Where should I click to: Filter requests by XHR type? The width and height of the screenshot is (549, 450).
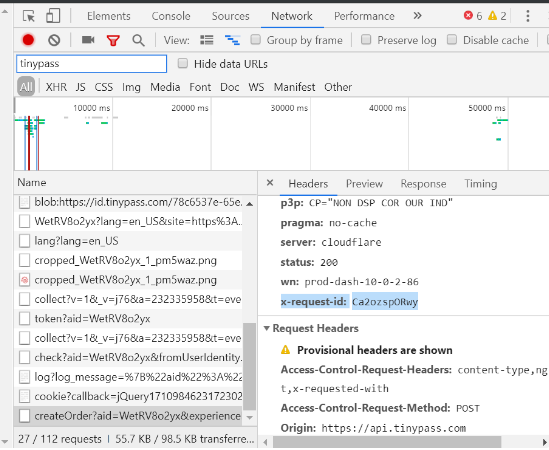(56, 87)
